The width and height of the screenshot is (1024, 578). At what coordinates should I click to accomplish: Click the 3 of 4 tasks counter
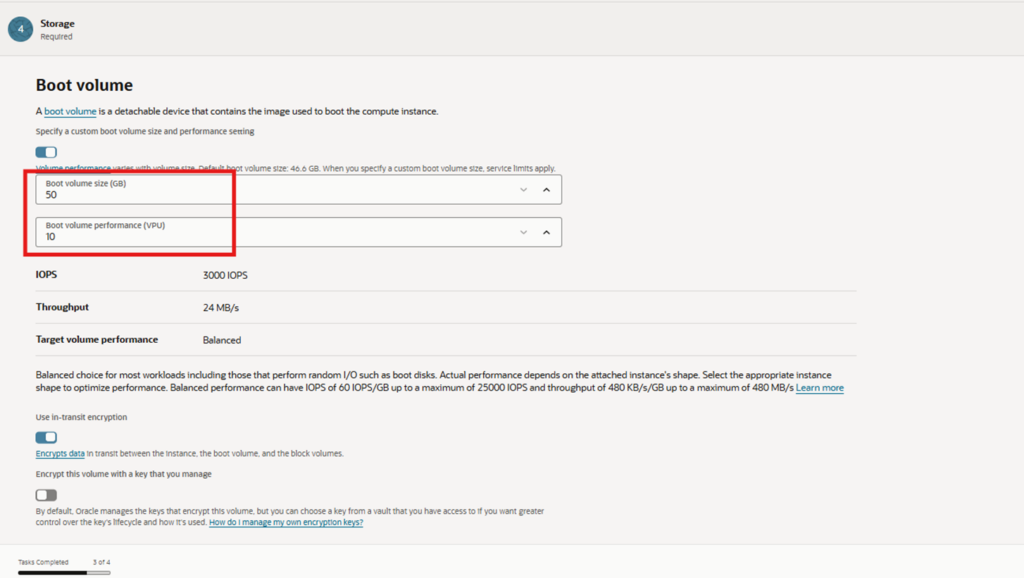tap(101, 562)
